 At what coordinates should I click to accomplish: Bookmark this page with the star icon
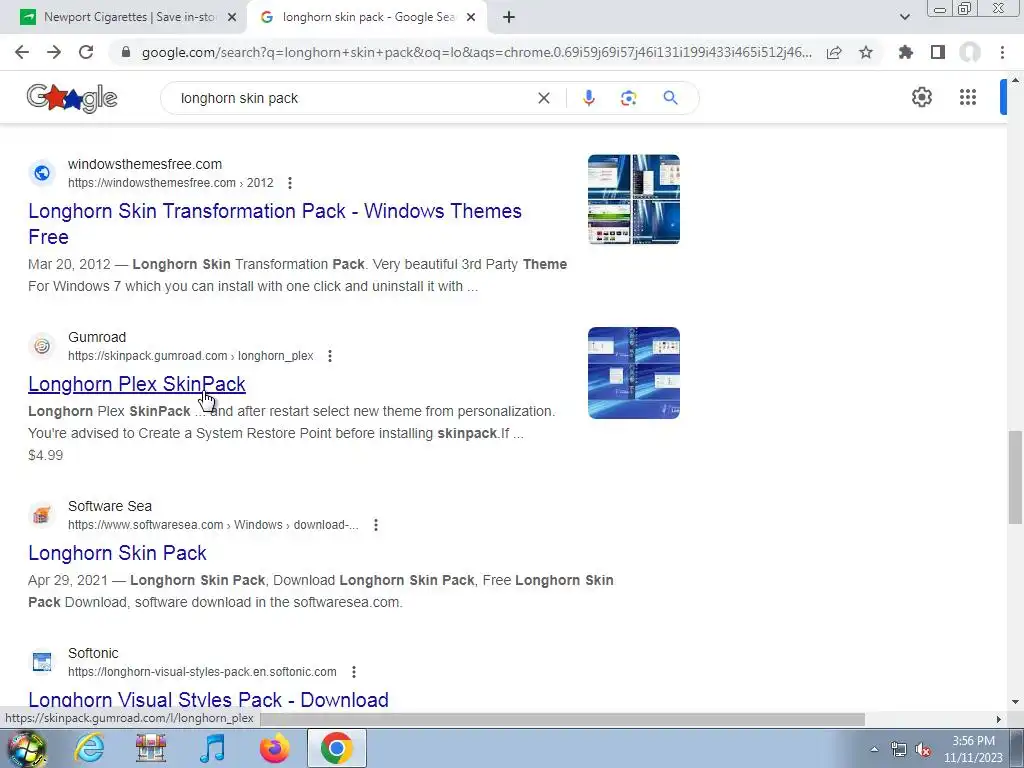pos(866,52)
